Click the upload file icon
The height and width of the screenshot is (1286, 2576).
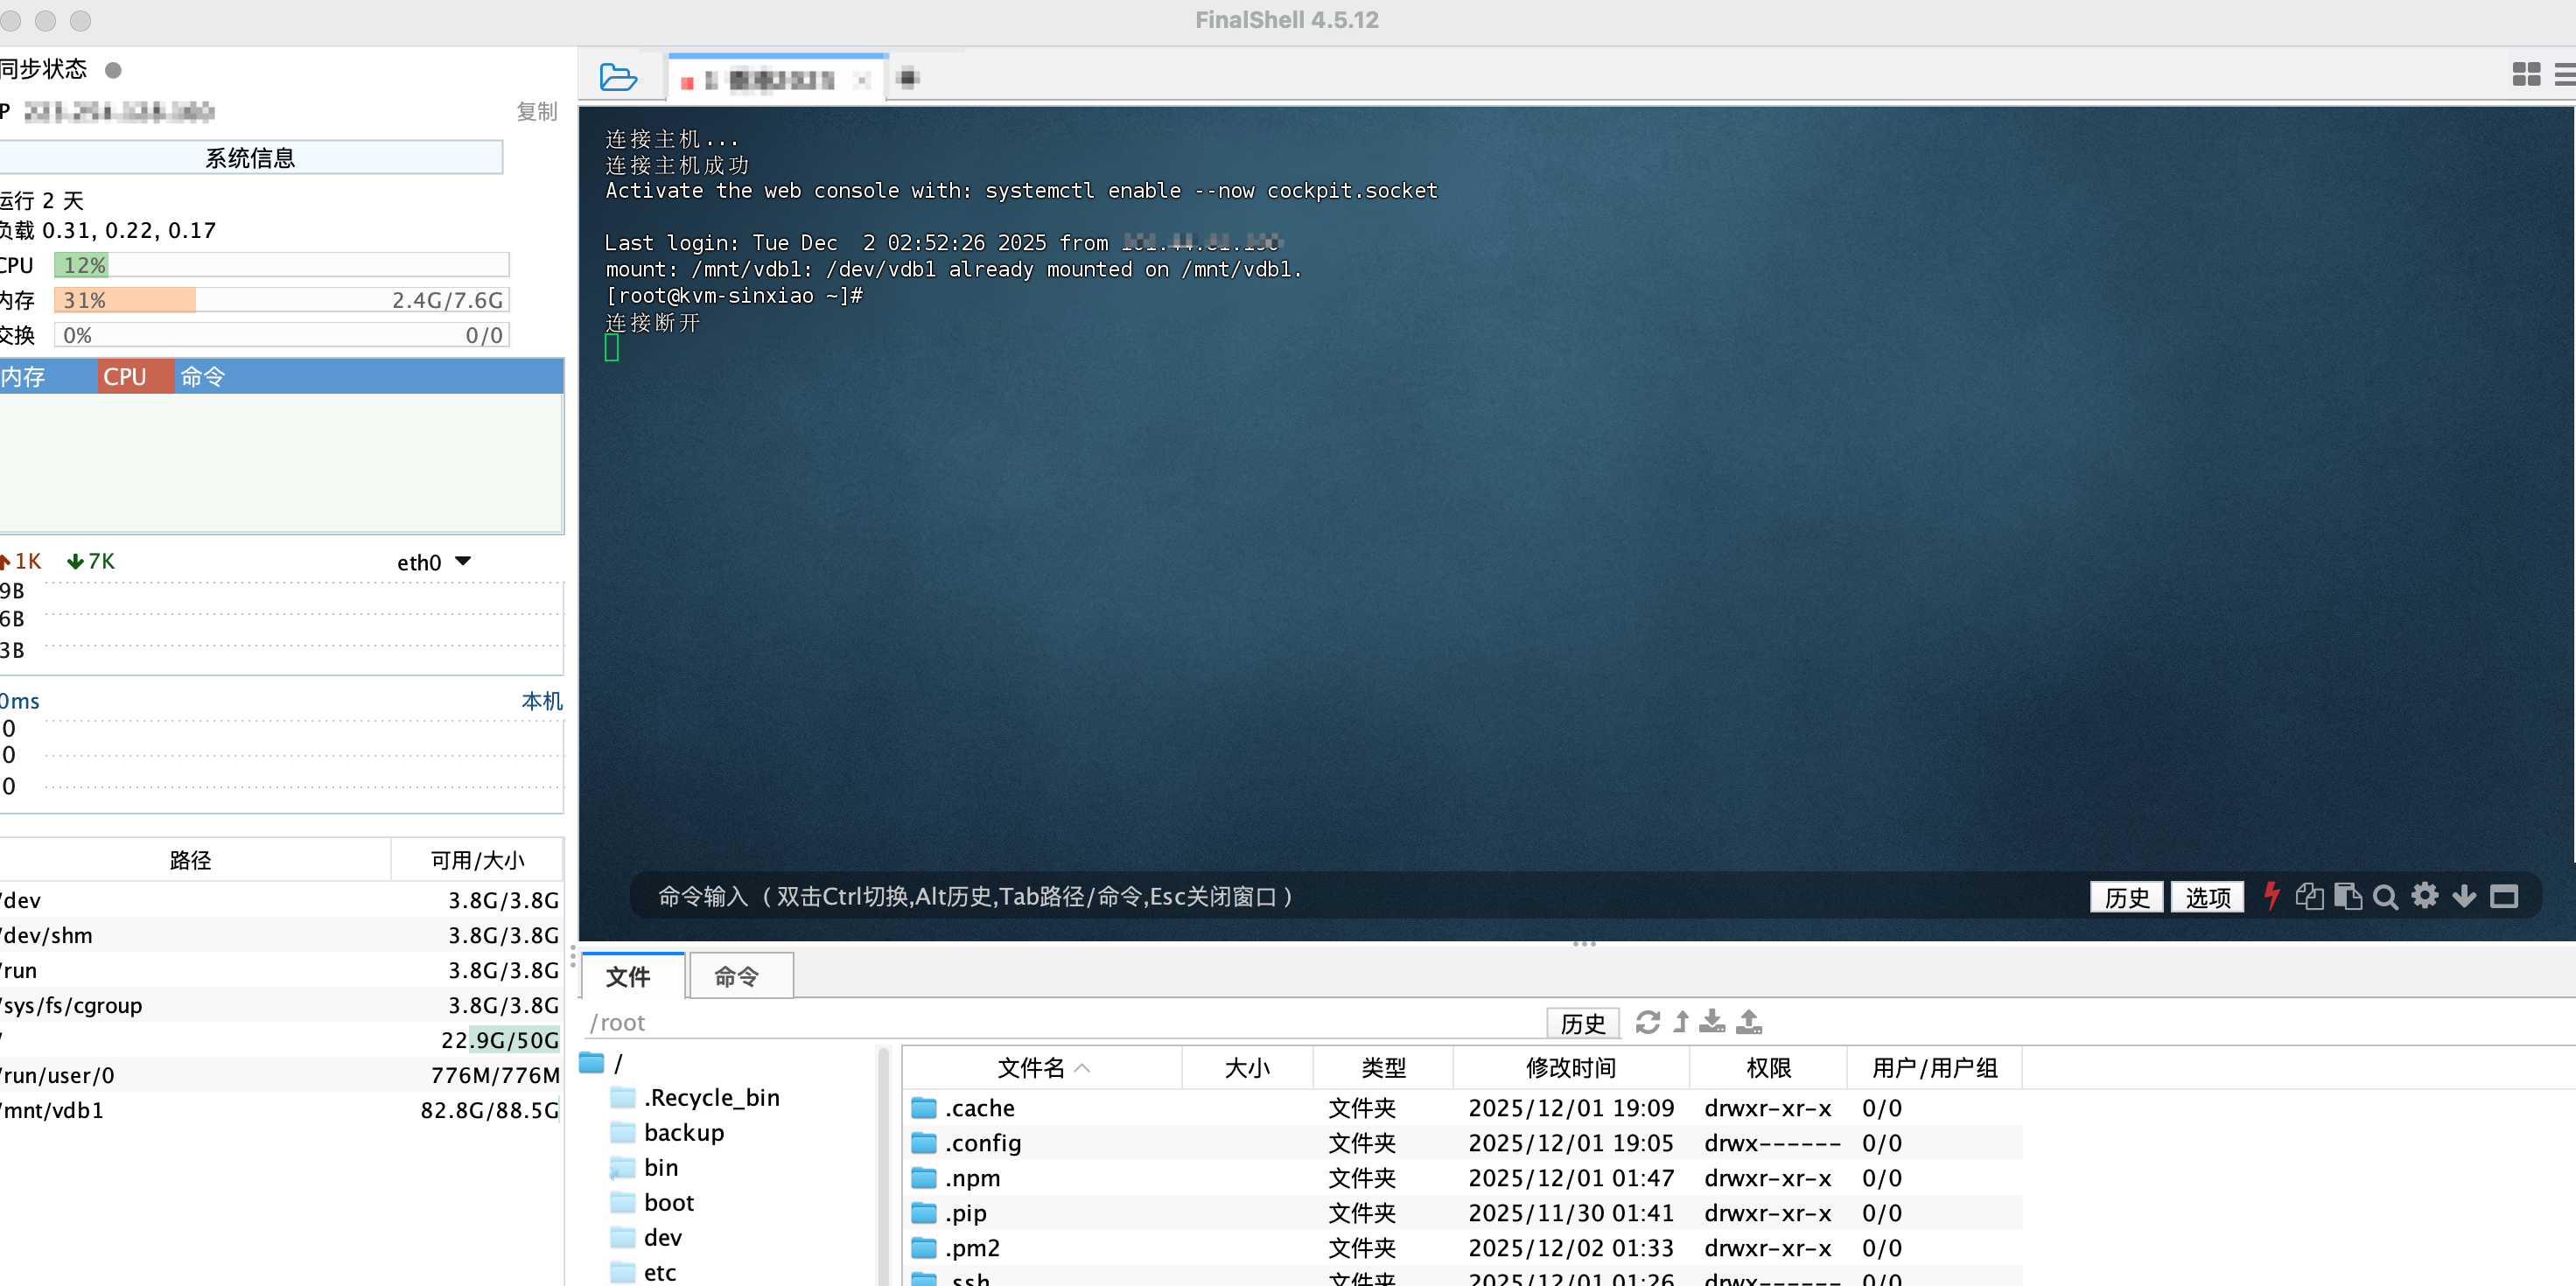coord(1749,1021)
